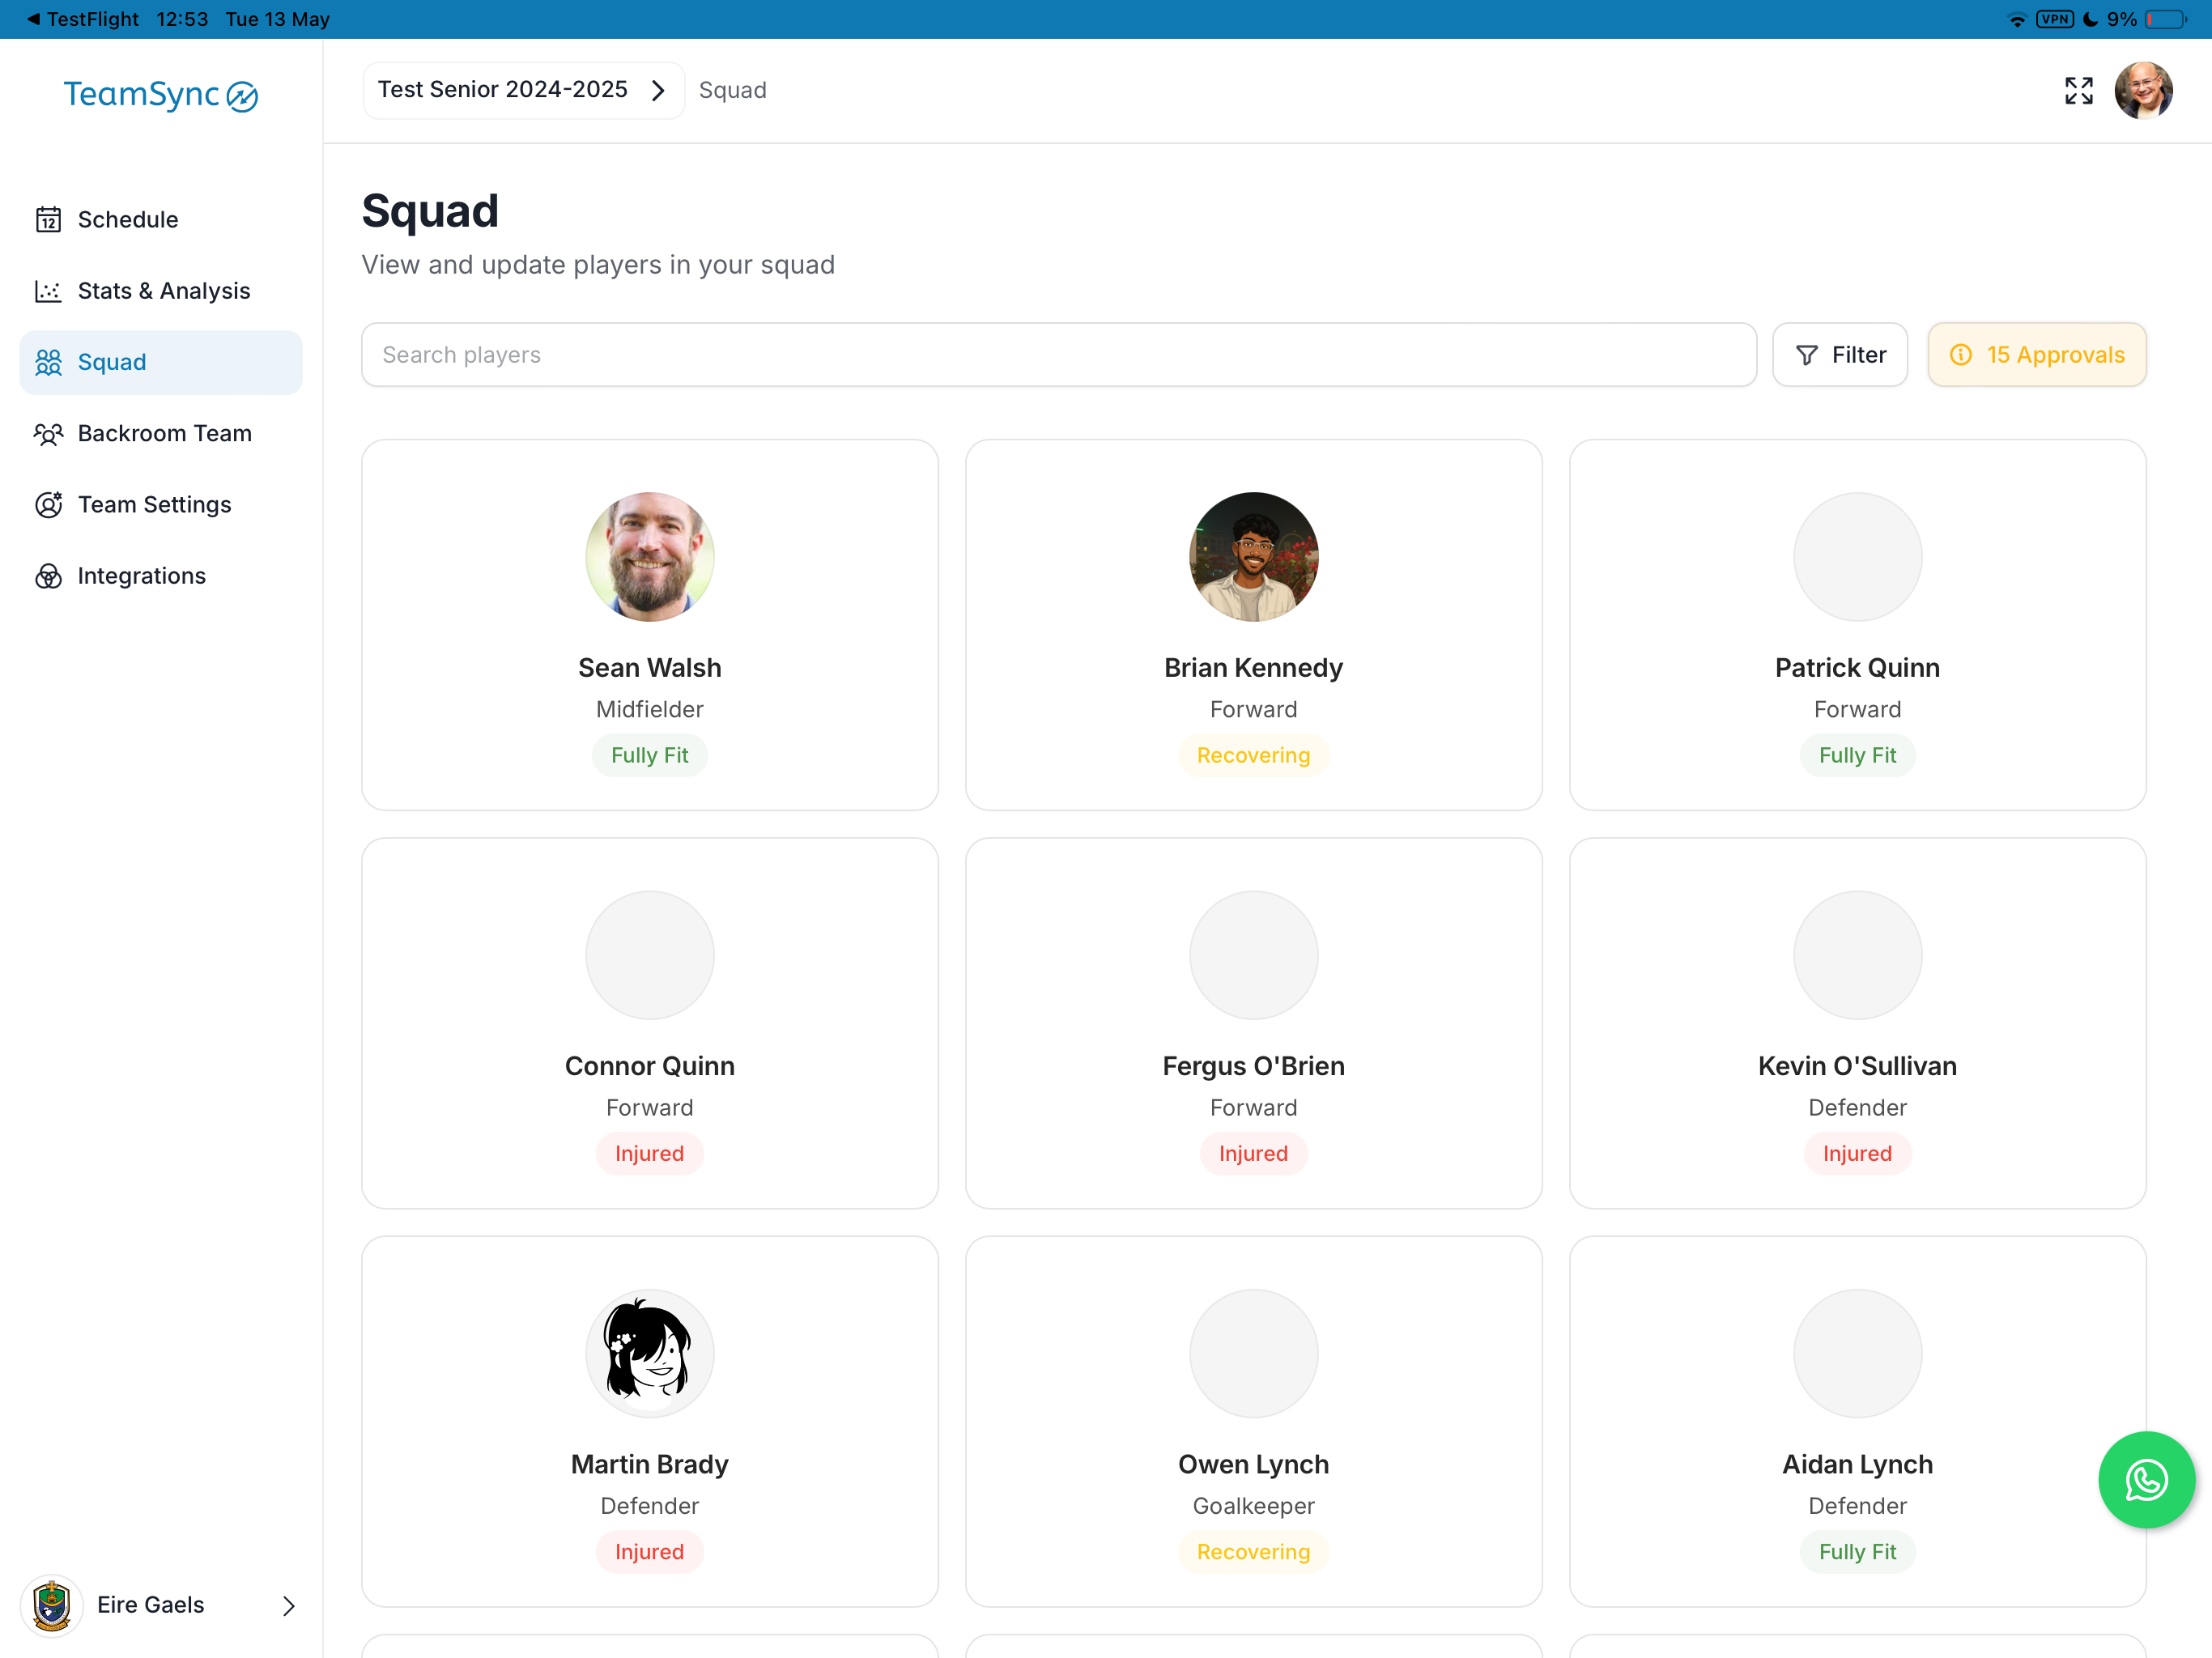The width and height of the screenshot is (2212, 1658).
Task: View the 15 Approvals pending
Action: point(2037,355)
